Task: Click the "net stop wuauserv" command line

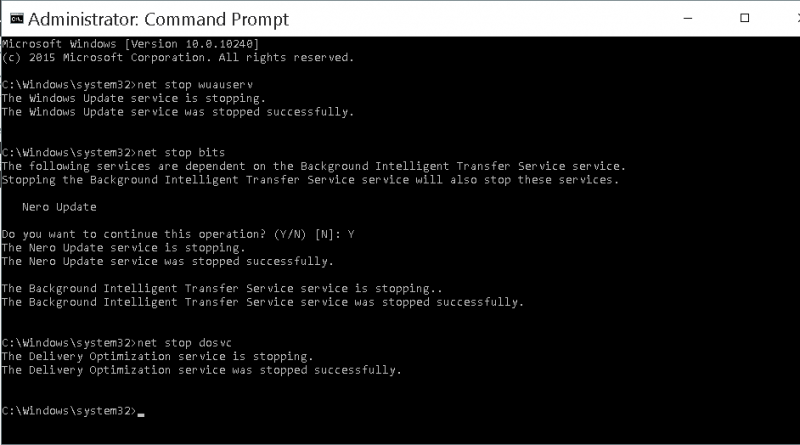Action: point(128,85)
